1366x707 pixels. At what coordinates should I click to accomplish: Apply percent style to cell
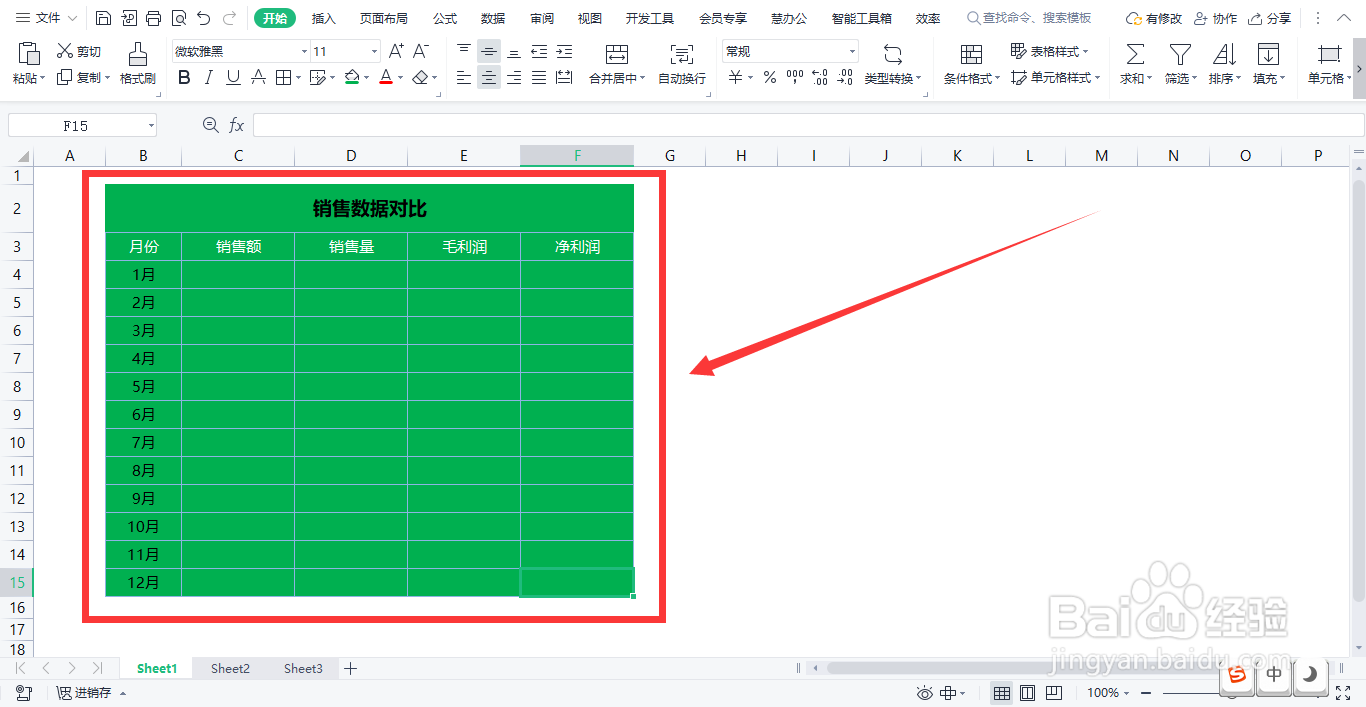coord(769,77)
